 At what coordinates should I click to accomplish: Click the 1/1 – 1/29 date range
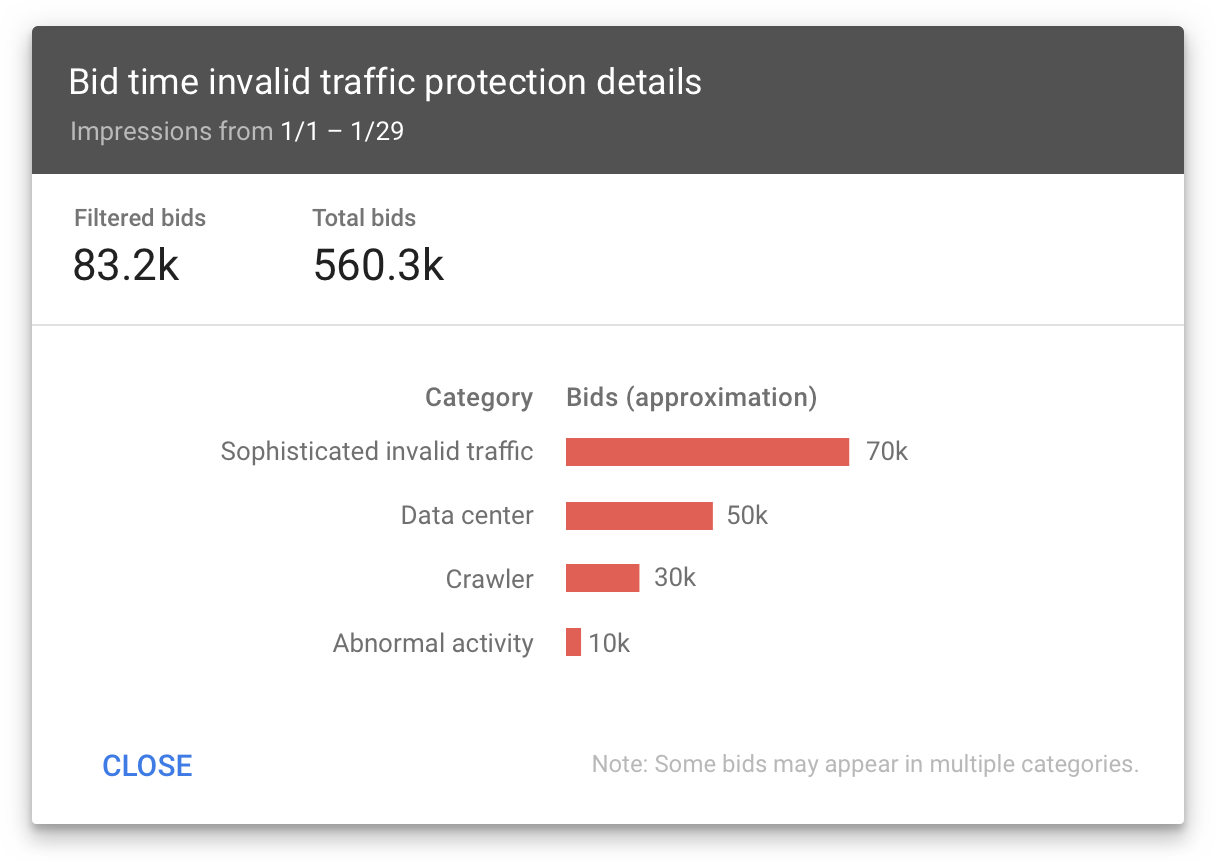[342, 131]
